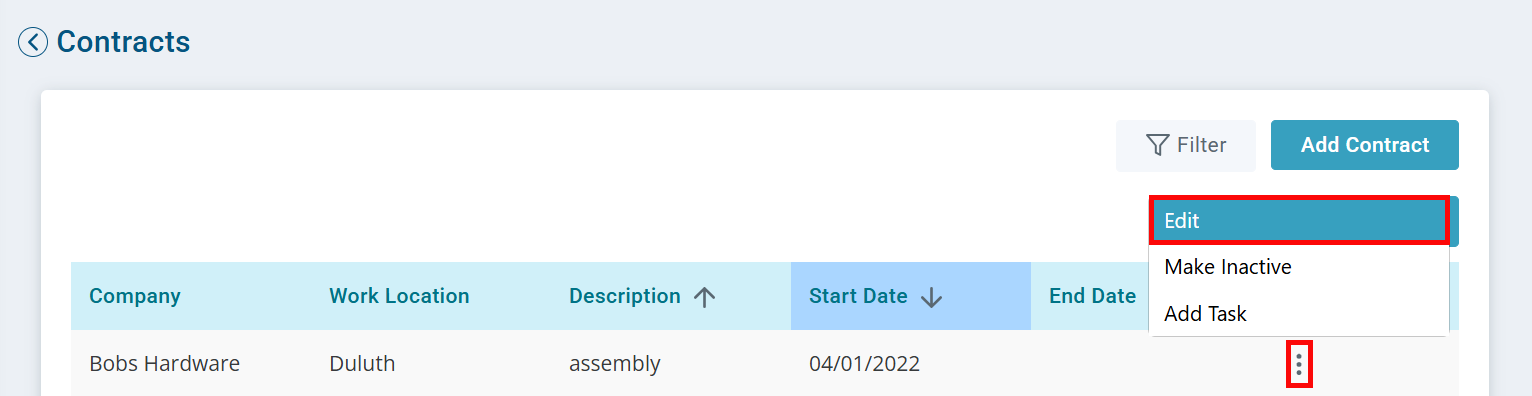Select the Bobs Hardware company cell
This screenshot has width=1532, height=396.
[x=165, y=364]
